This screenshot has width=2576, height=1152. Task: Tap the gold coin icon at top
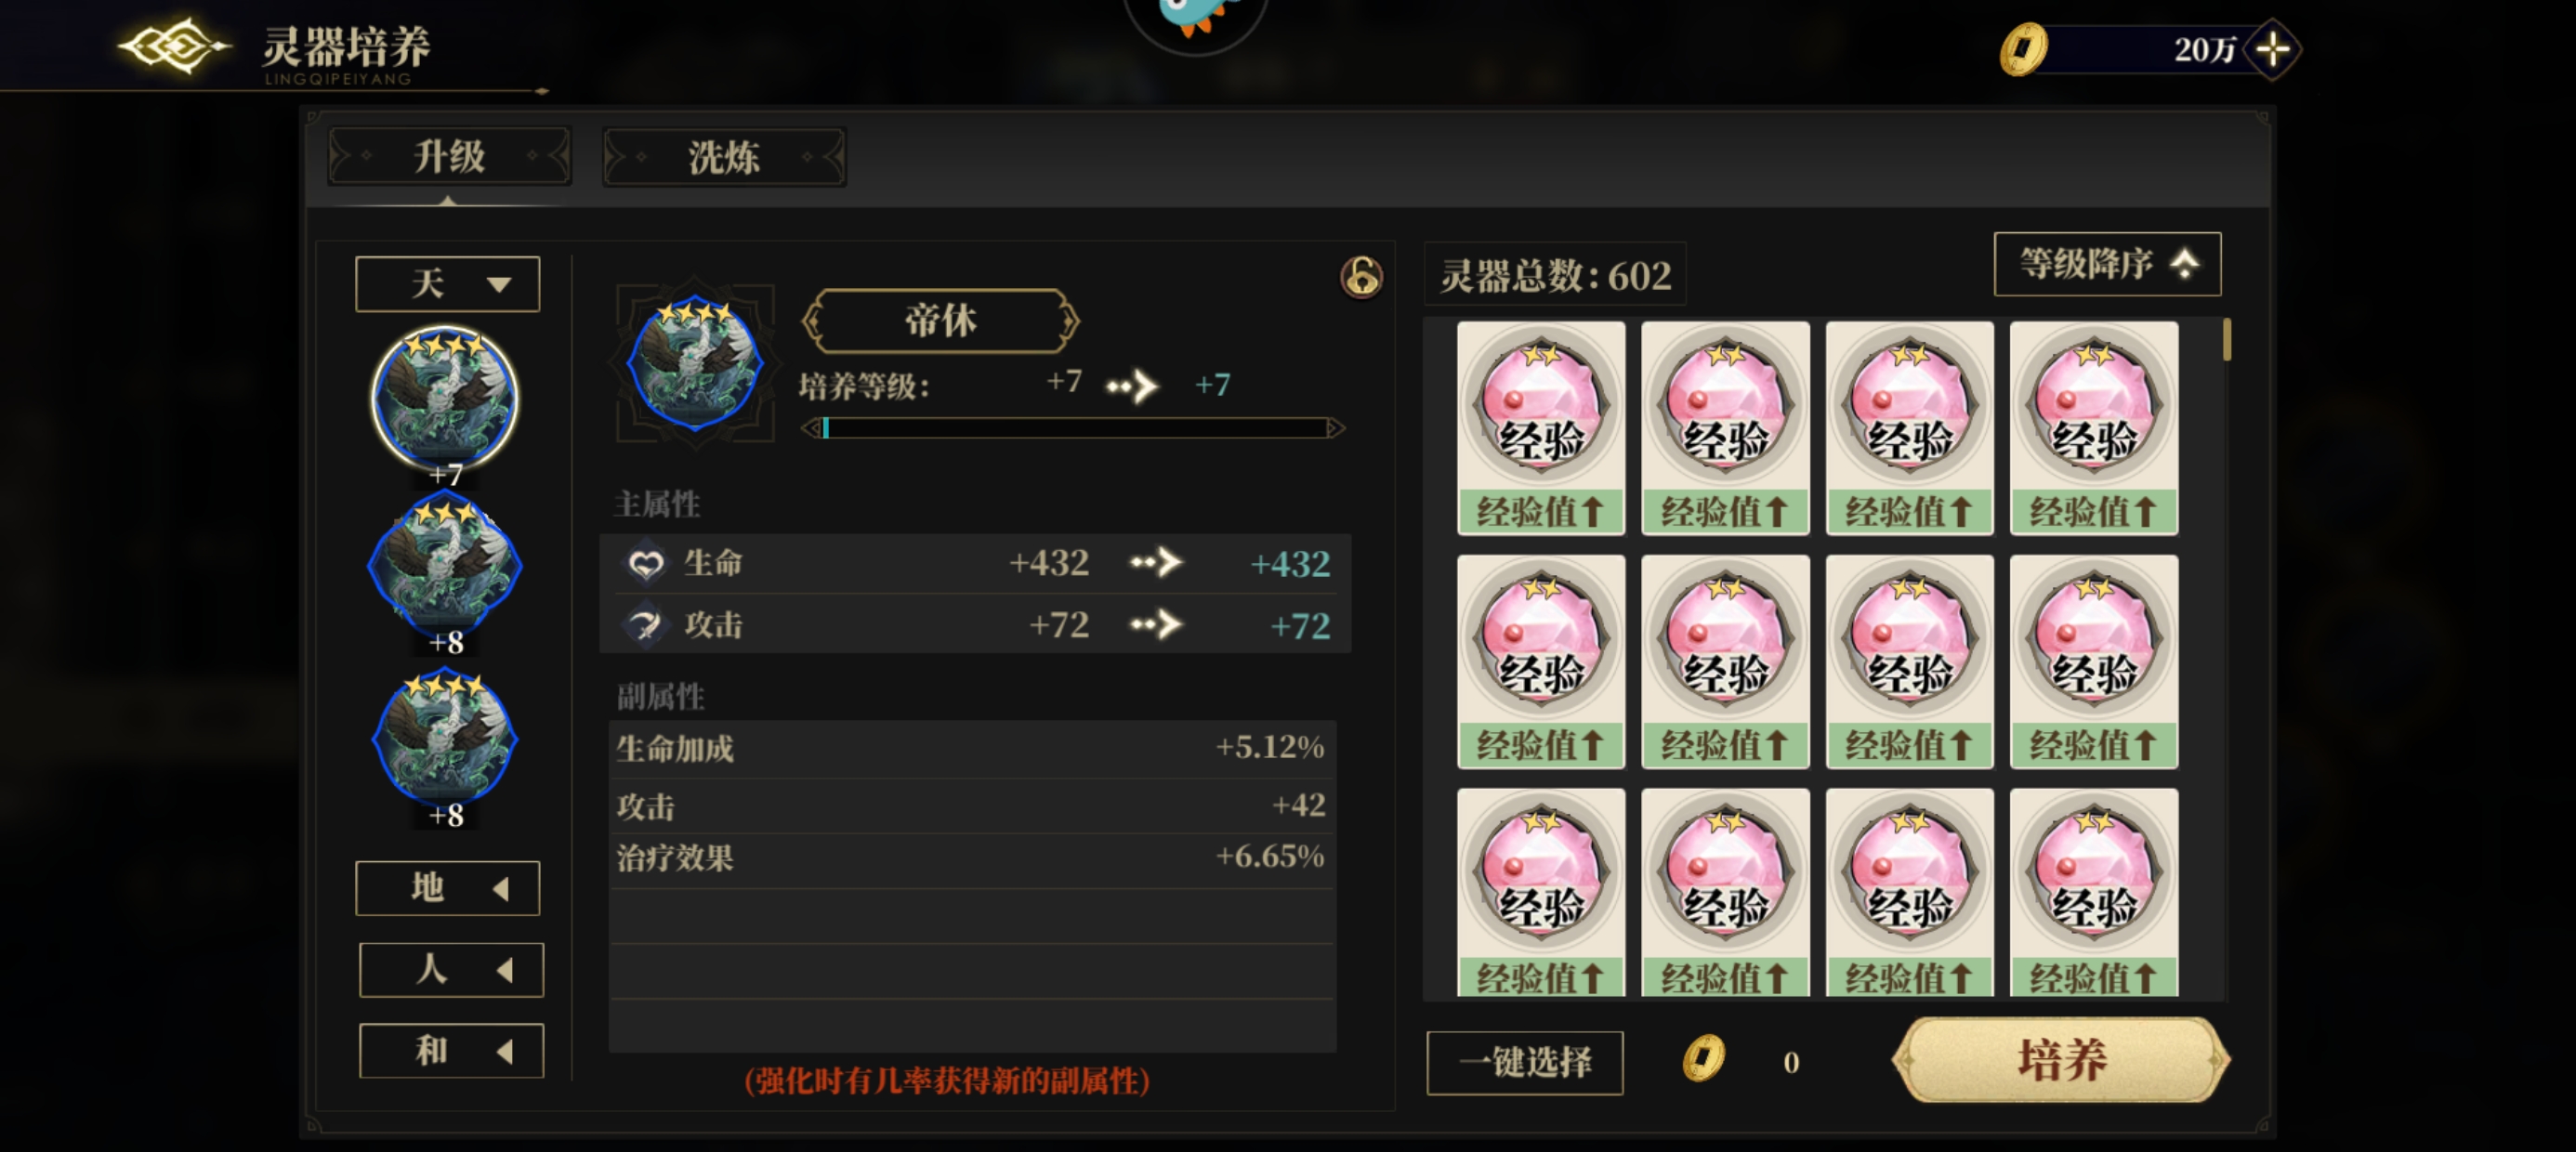(x=2023, y=48)
